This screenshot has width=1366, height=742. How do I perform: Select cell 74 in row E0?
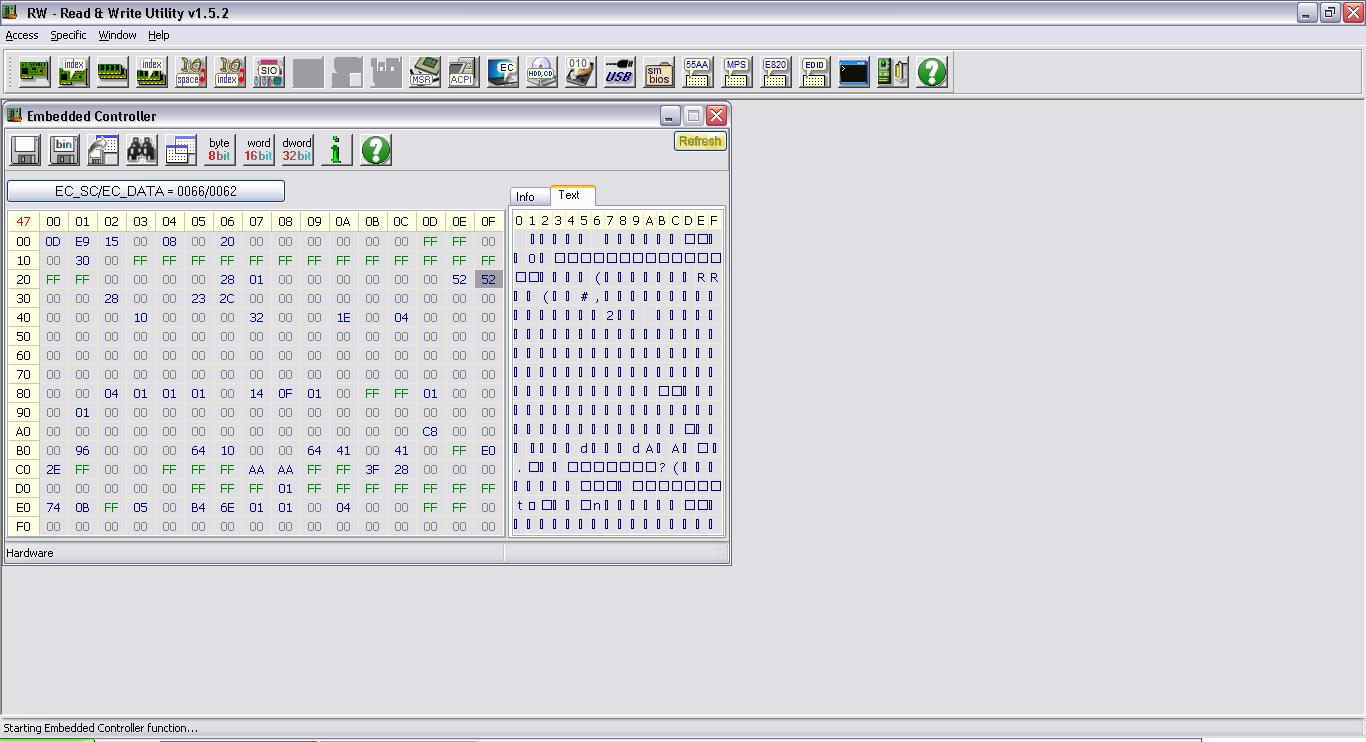click(53, 507)
